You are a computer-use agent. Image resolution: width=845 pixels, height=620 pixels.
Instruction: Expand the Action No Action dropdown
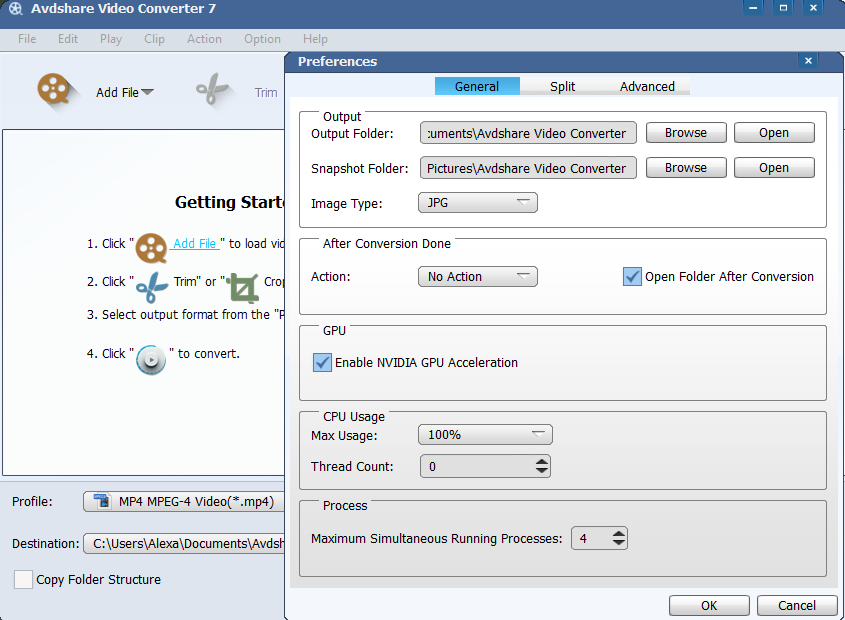tap(477, 277)
